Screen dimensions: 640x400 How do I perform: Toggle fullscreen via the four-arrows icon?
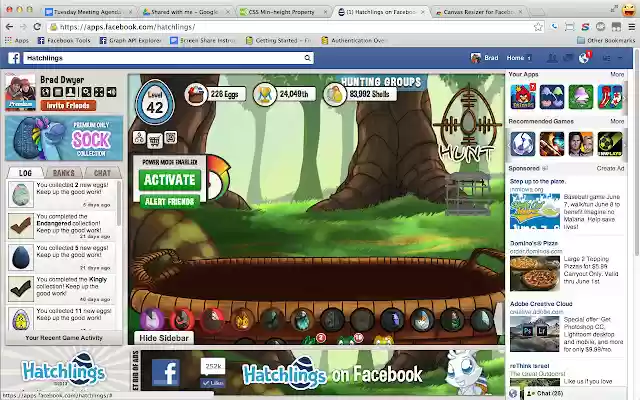point(99,92)
